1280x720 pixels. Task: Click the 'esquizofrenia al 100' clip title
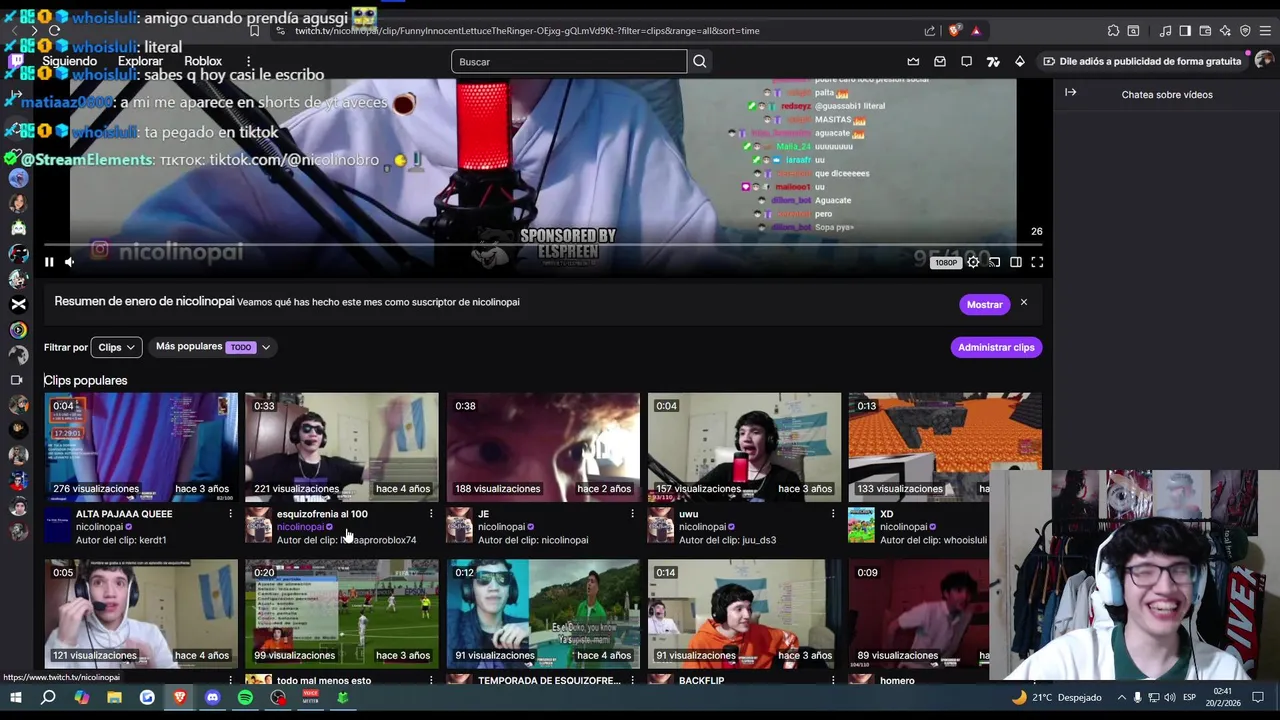pos(322,514)
